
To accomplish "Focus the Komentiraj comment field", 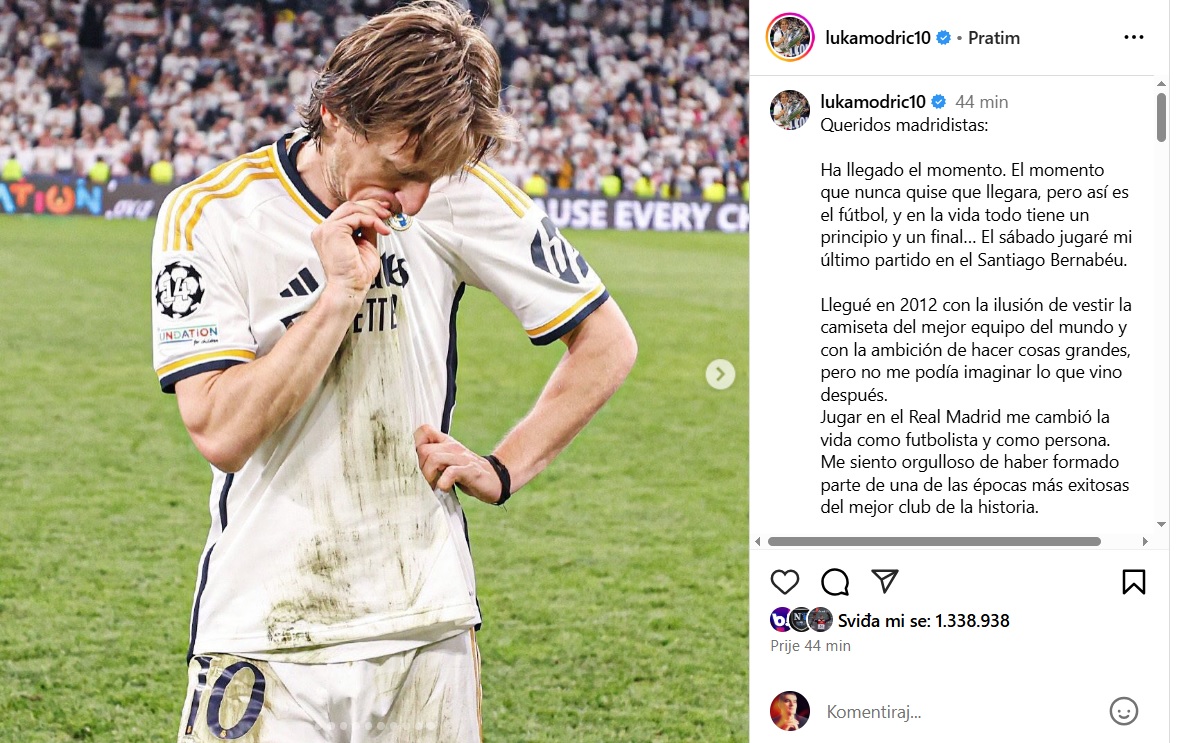I will coord(958,711).
